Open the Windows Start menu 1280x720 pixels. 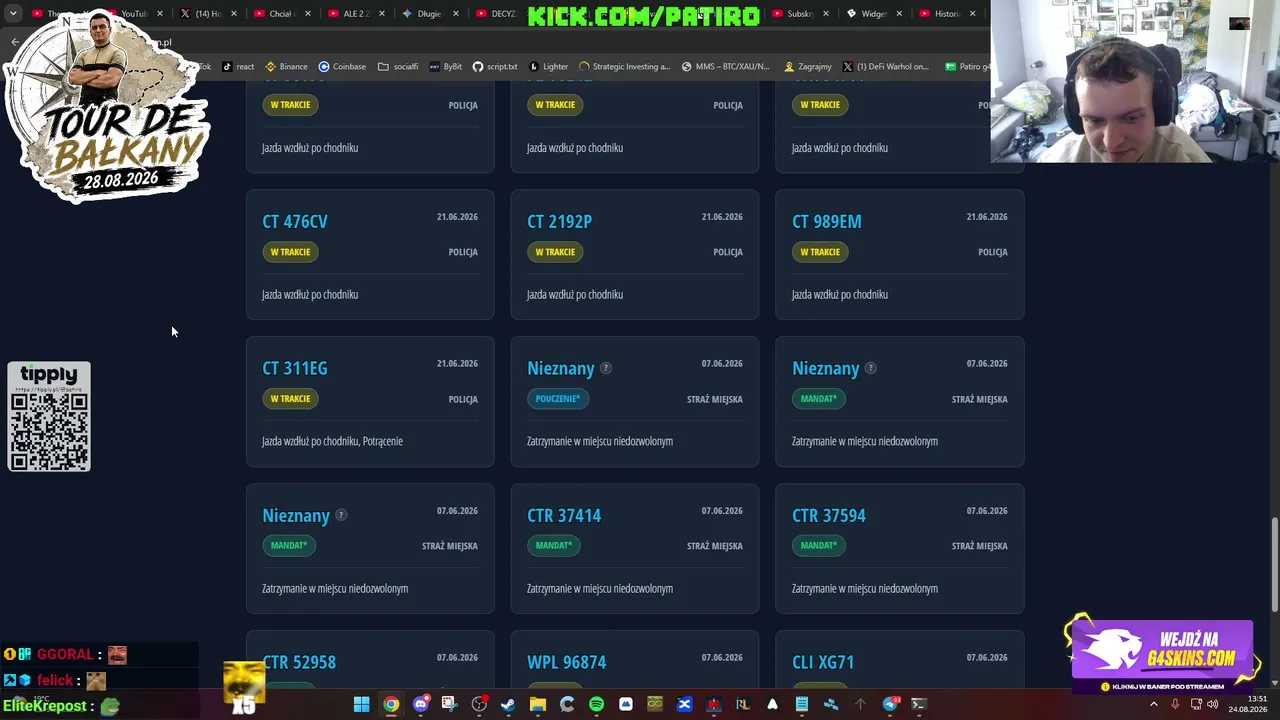click(x=361, y=704)
